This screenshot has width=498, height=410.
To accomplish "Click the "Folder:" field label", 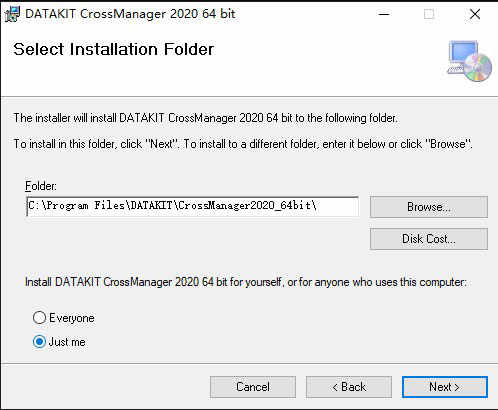I will tap(41, 186).
